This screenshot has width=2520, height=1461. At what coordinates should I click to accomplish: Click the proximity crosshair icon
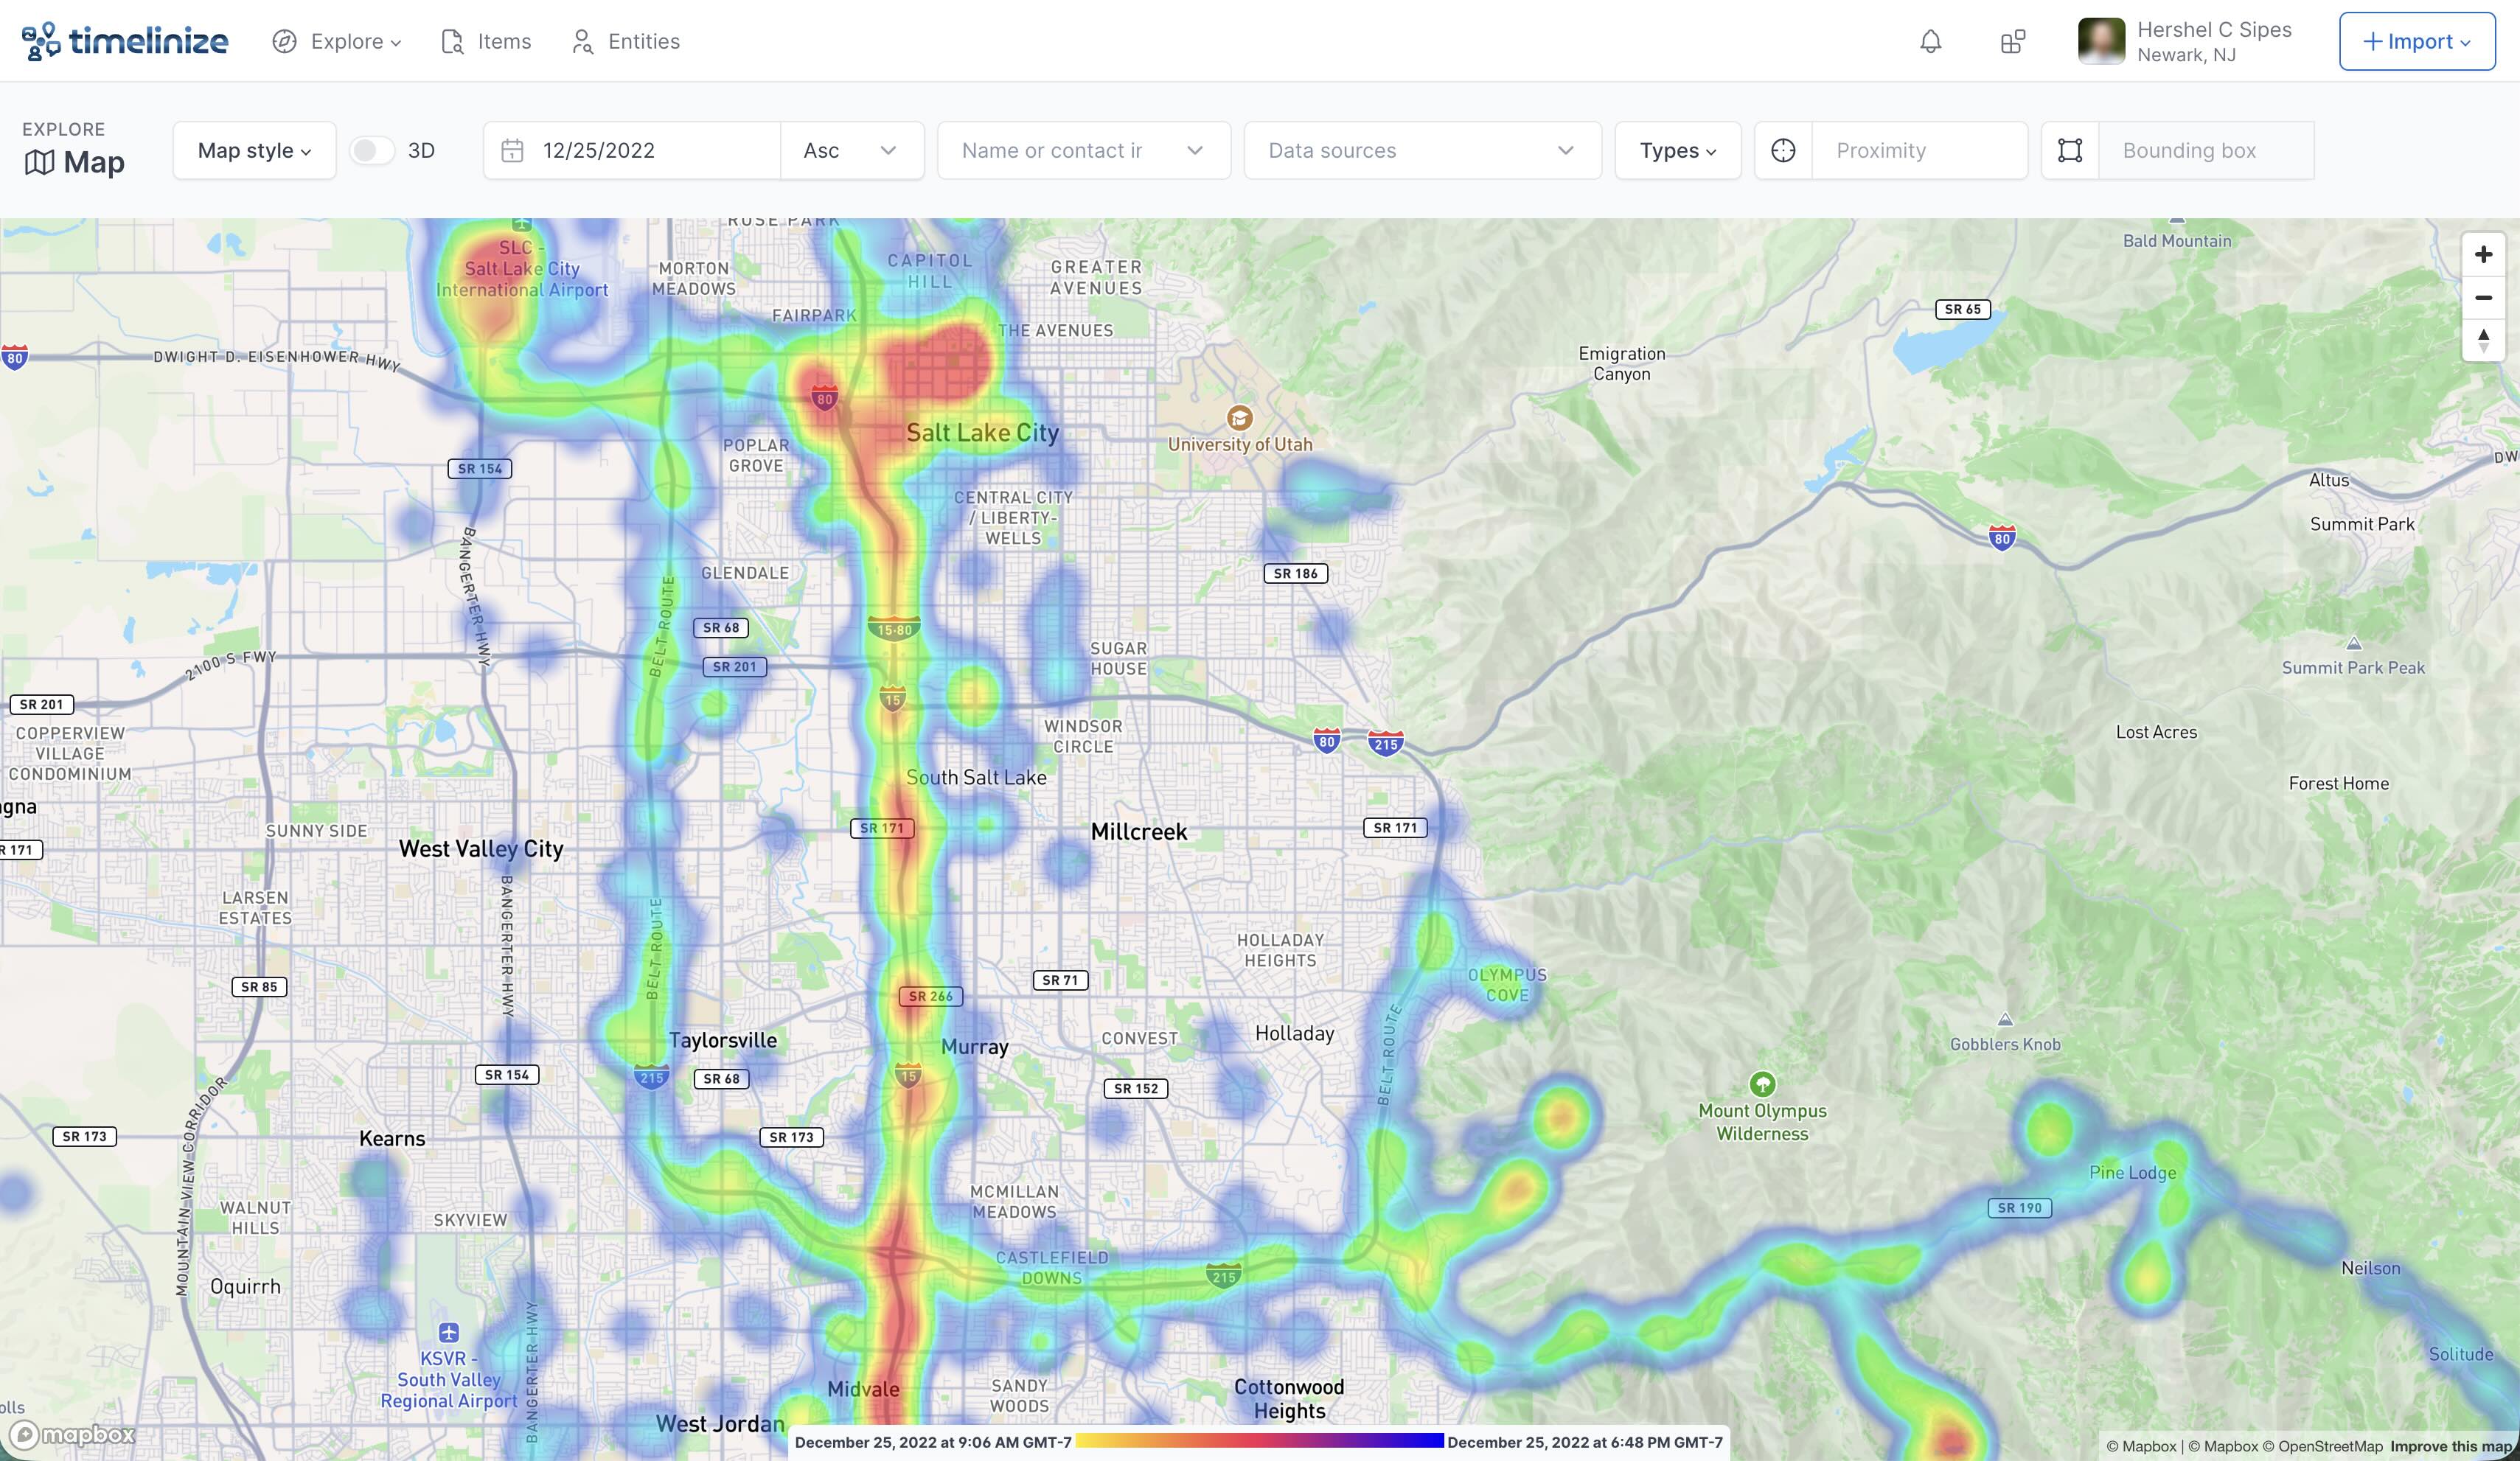(x=1783, y=151)
